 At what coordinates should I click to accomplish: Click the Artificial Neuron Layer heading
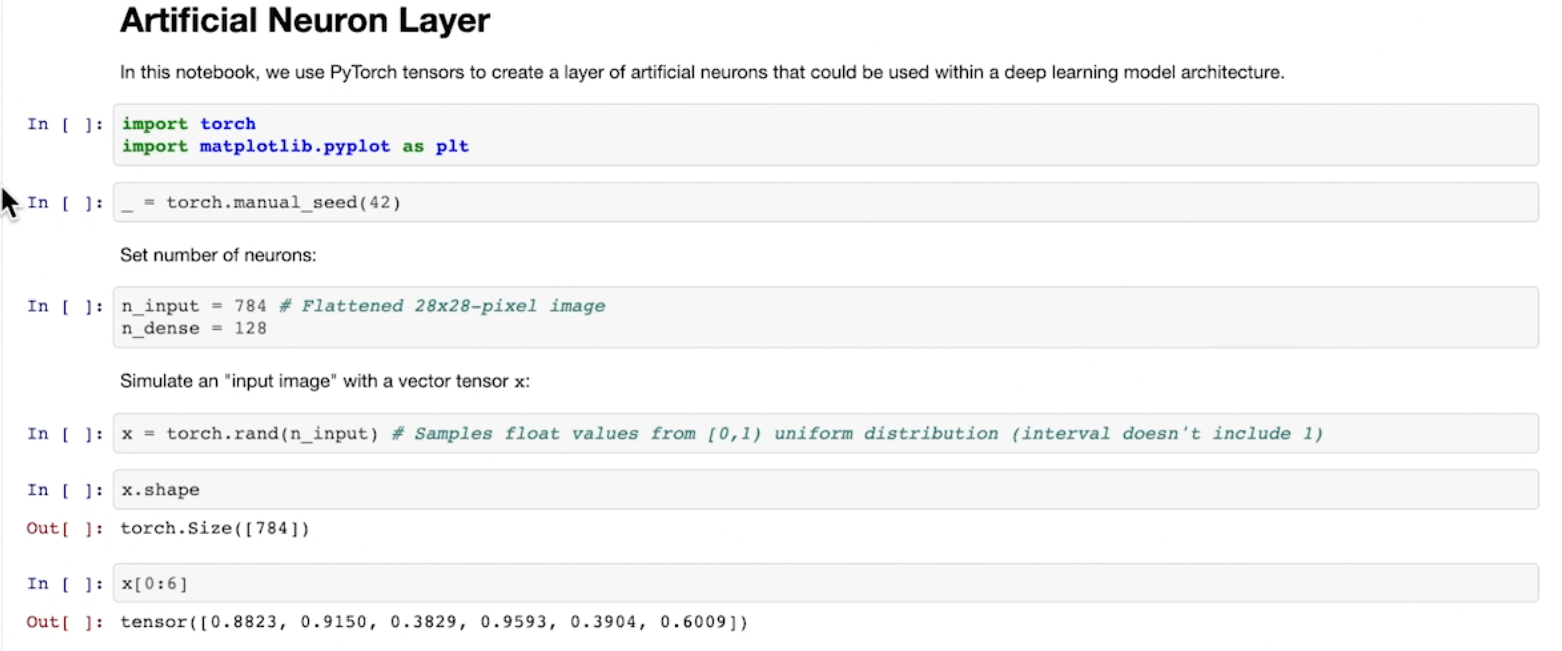(x=304, y=21)
